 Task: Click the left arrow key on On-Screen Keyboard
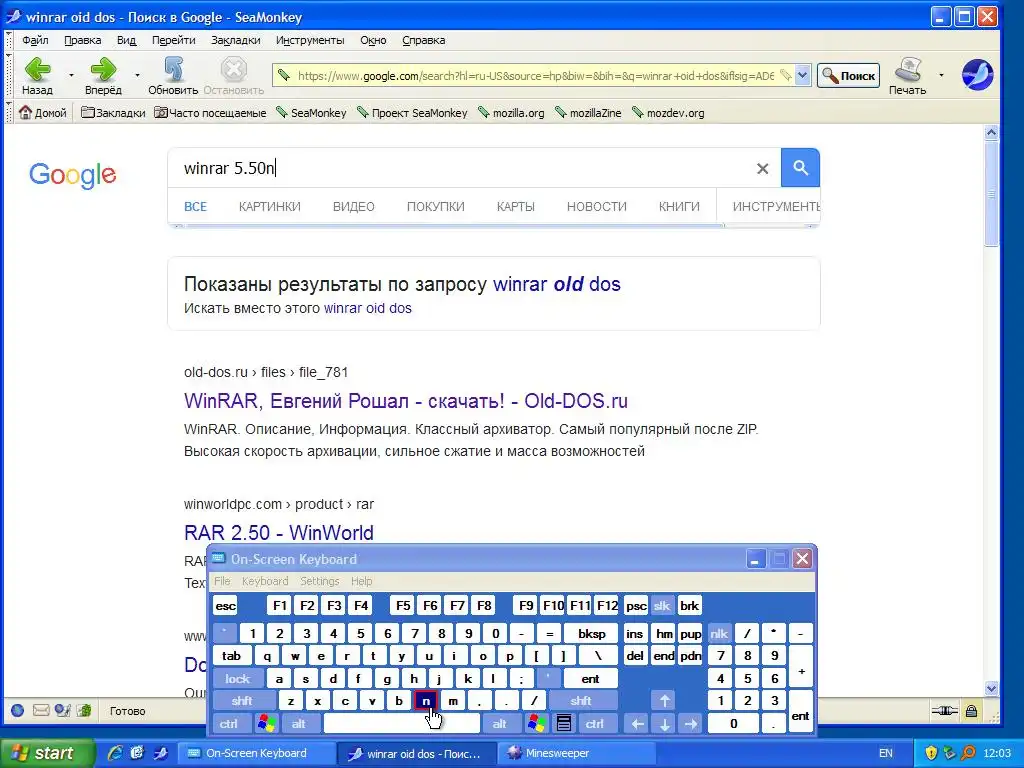(x=637, y=724)
